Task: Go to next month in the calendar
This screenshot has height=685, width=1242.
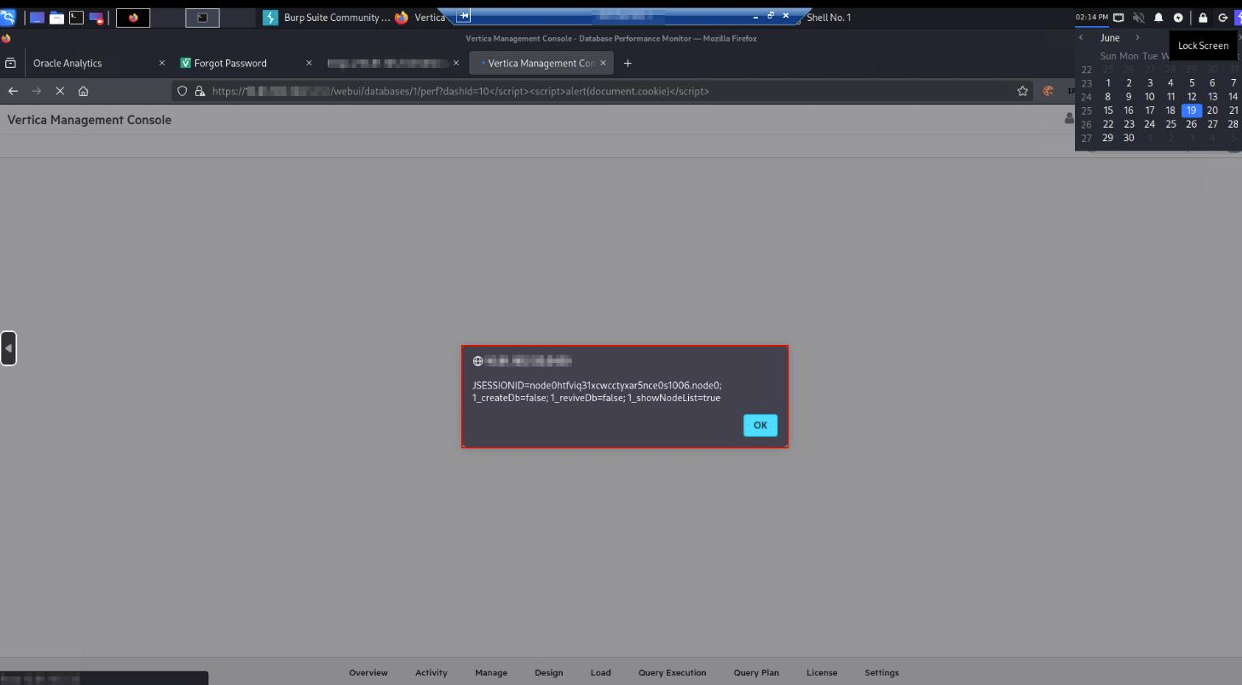Action: [1137, 38]
